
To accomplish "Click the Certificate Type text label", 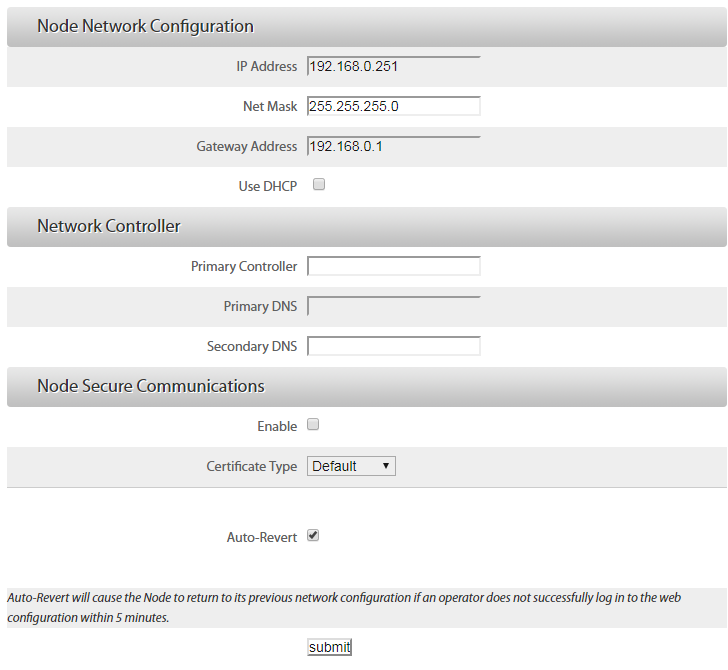I will pyautogui.click(x=252, y=467).
